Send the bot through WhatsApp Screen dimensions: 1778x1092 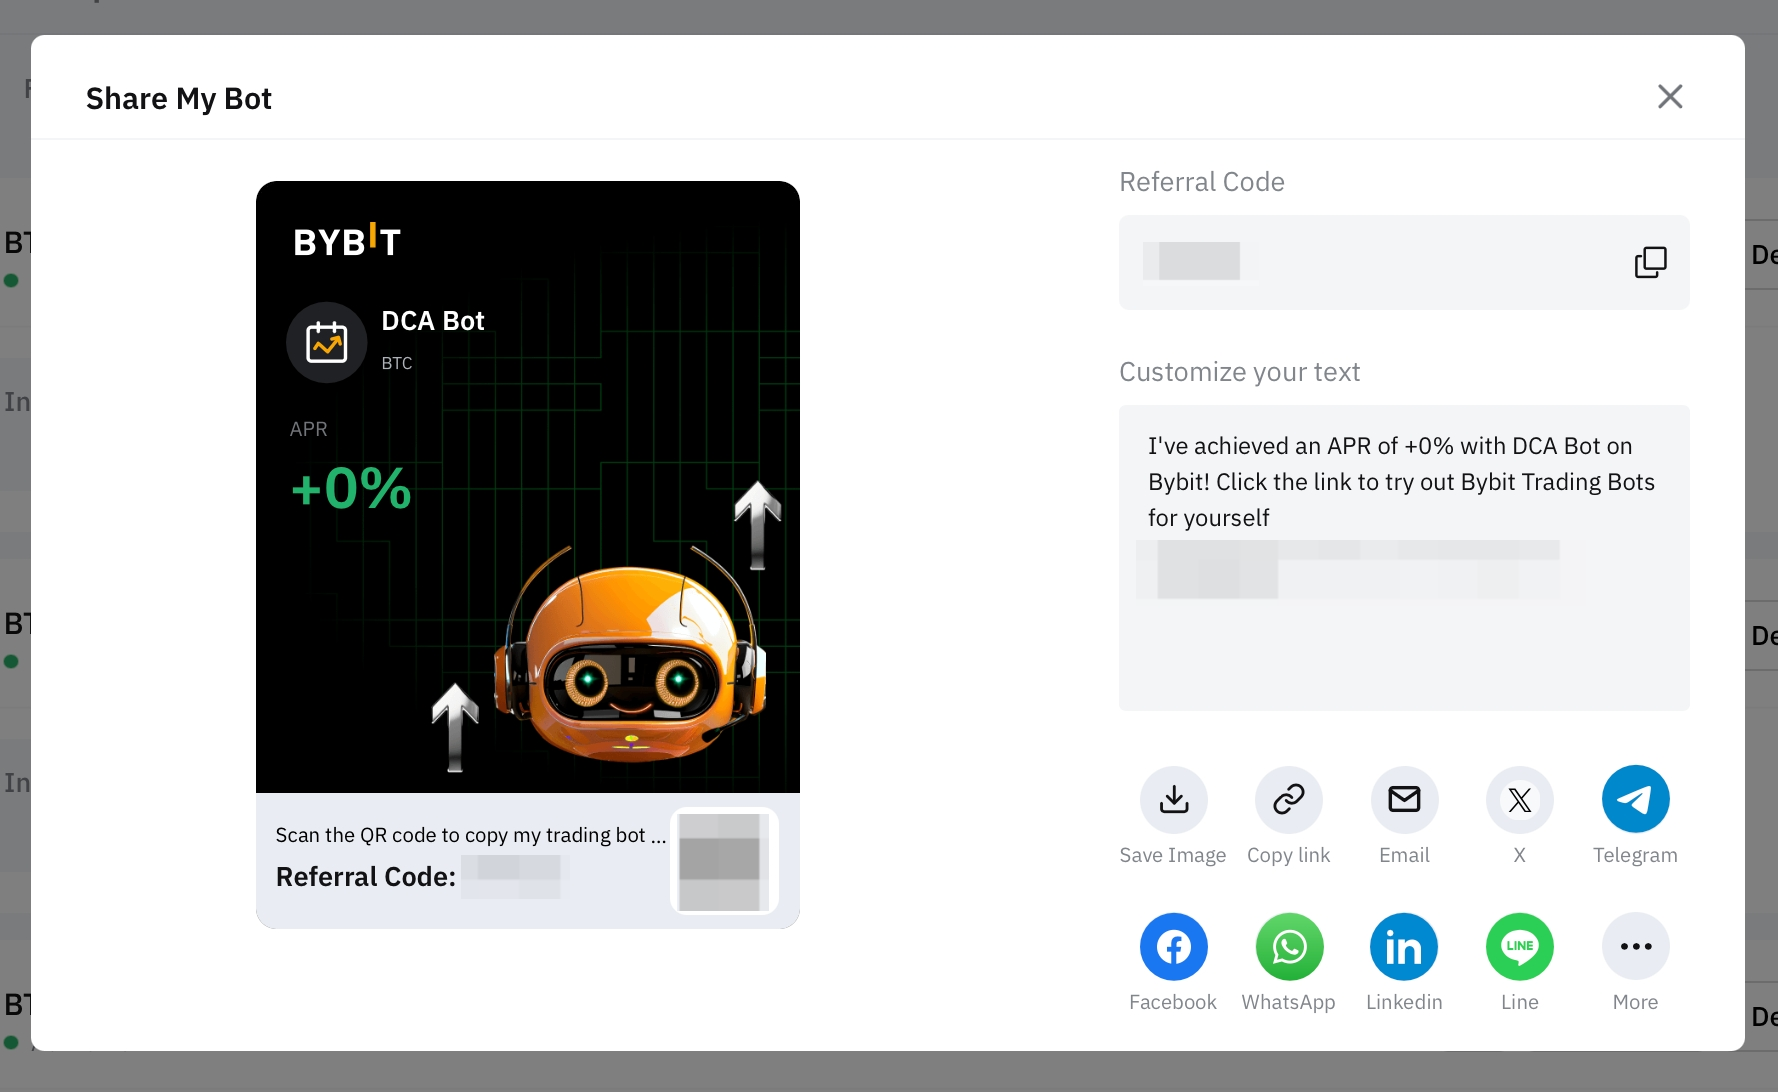[x=1289, y=947]
